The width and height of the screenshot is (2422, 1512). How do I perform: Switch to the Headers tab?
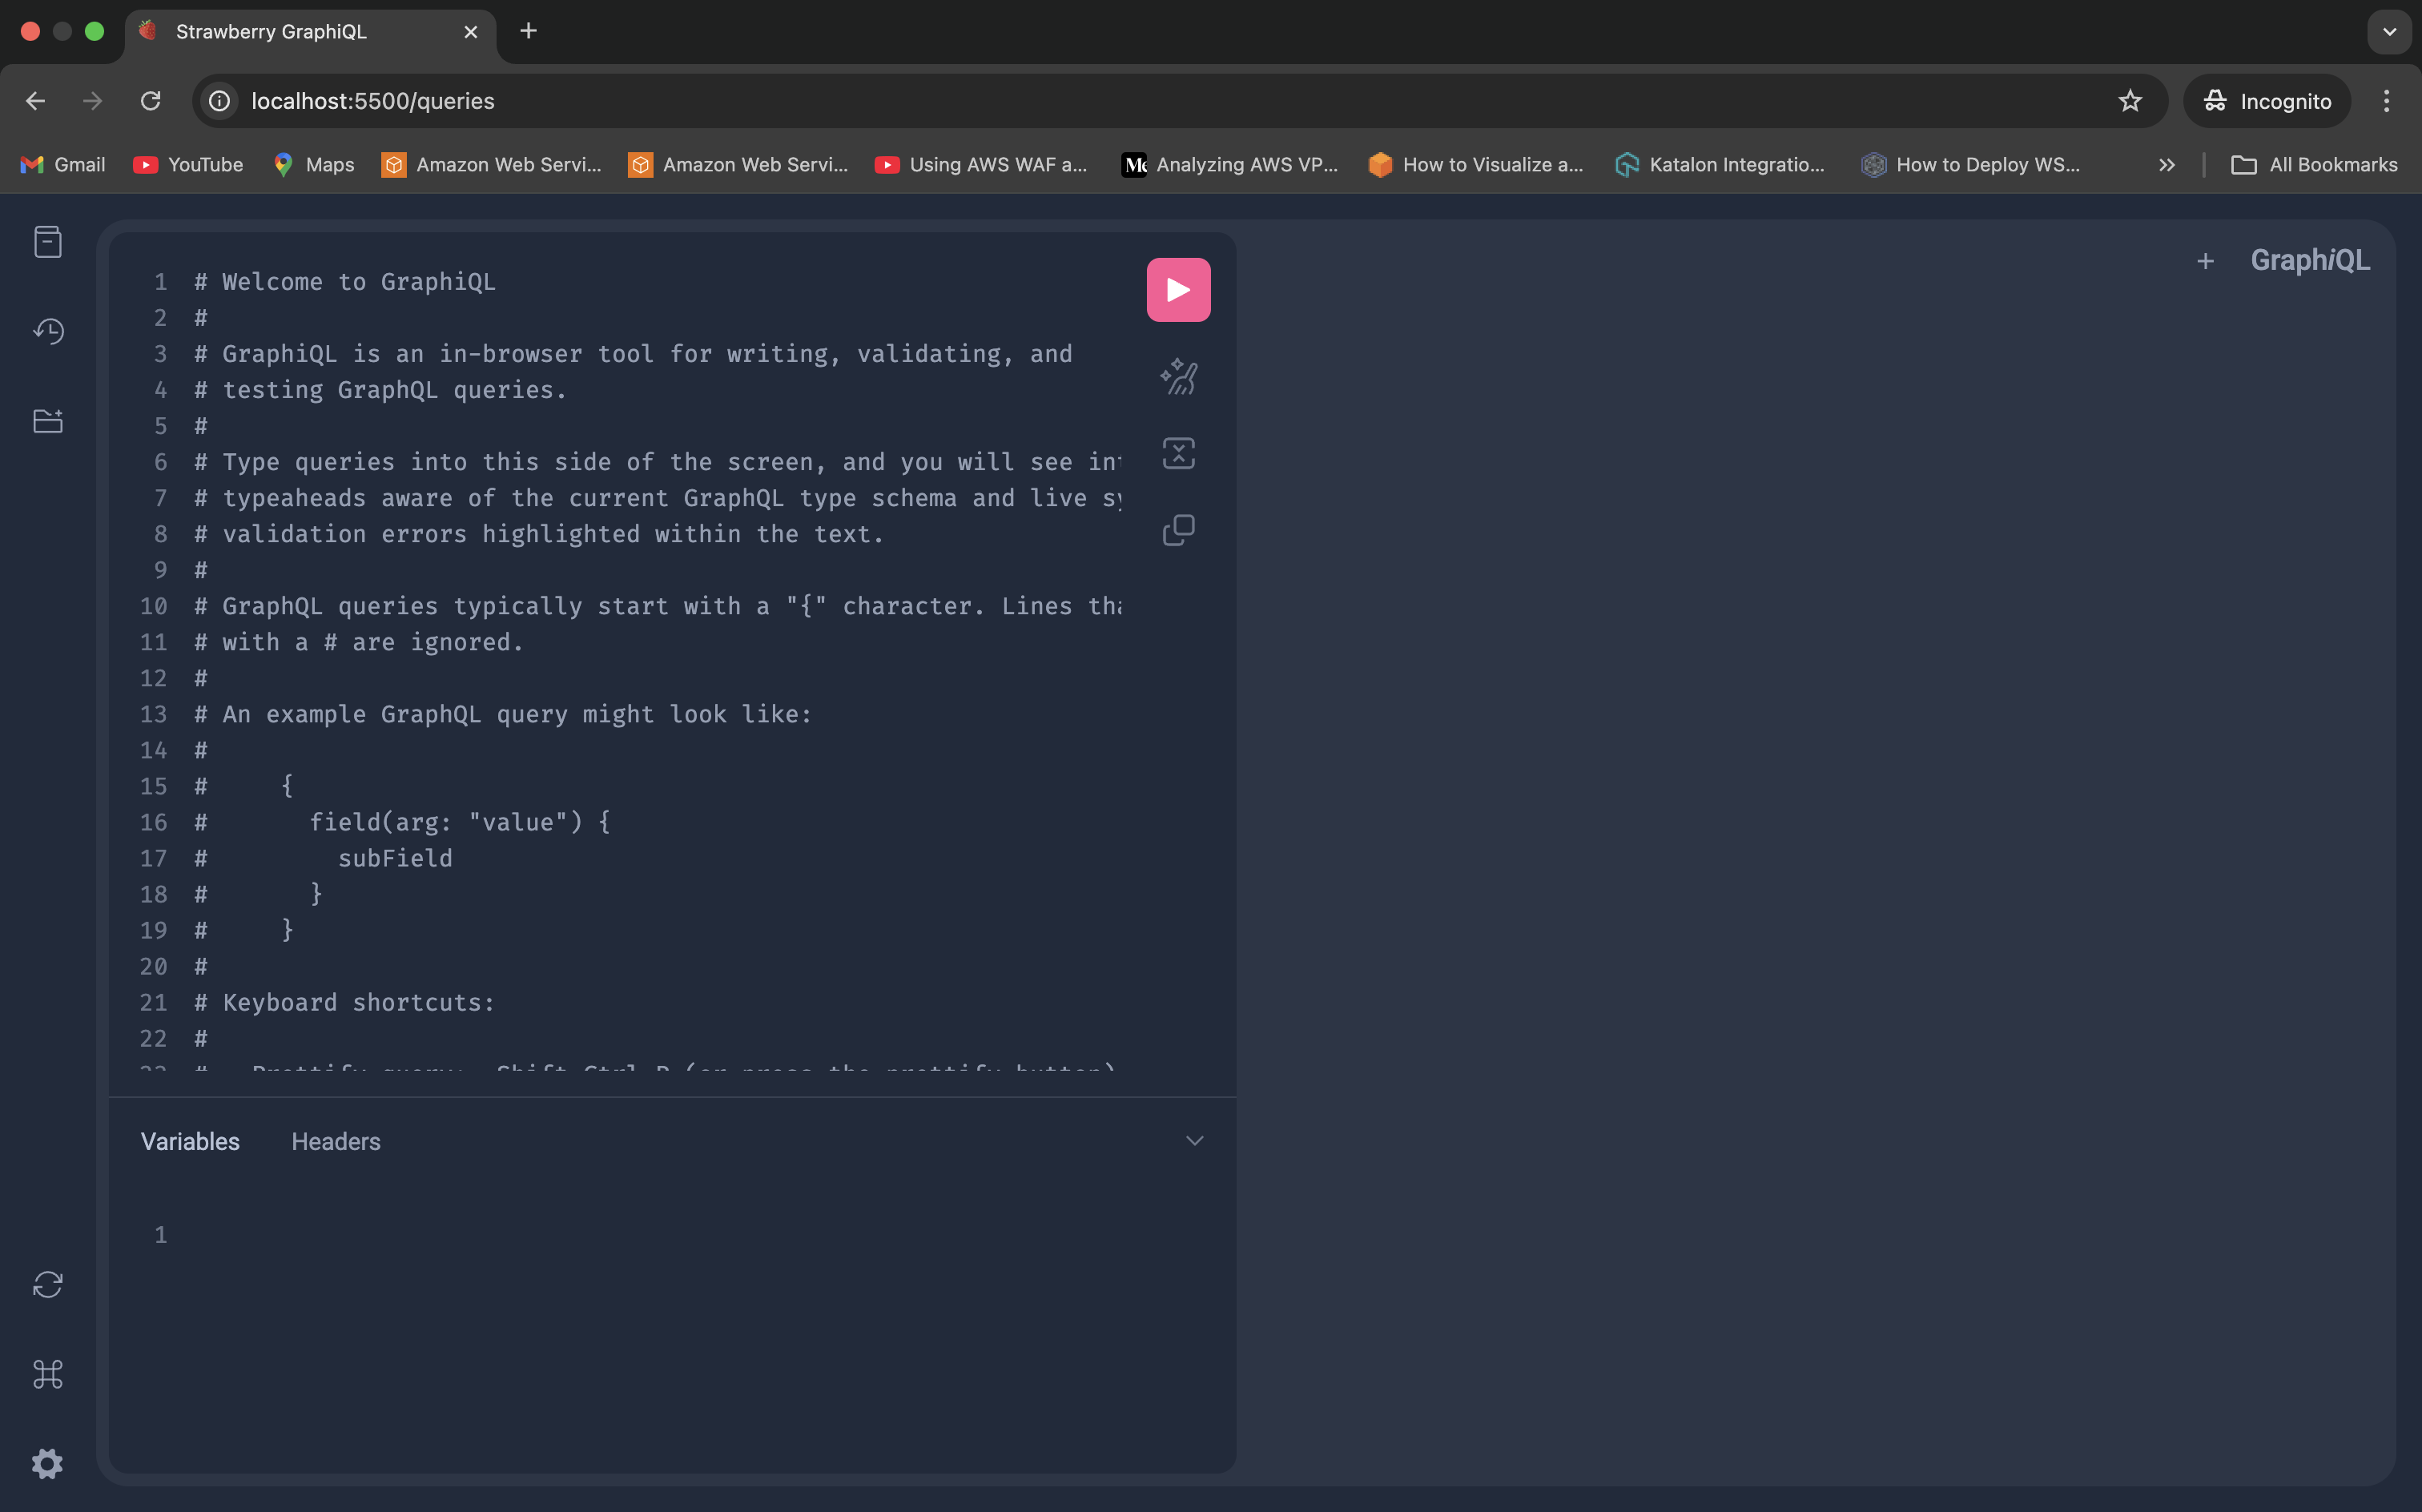click(x=336, y=1141)
